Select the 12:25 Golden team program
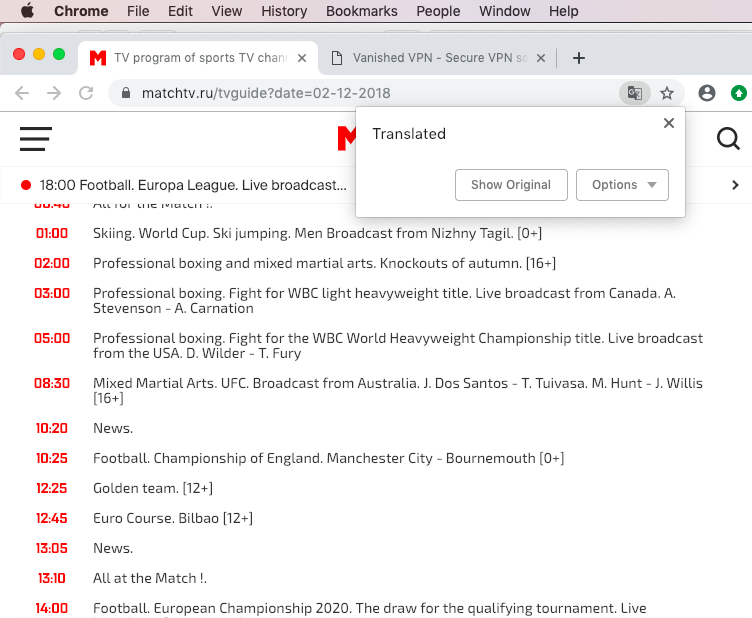This screenshot has width=752, height=618. [x=153, y=488]
